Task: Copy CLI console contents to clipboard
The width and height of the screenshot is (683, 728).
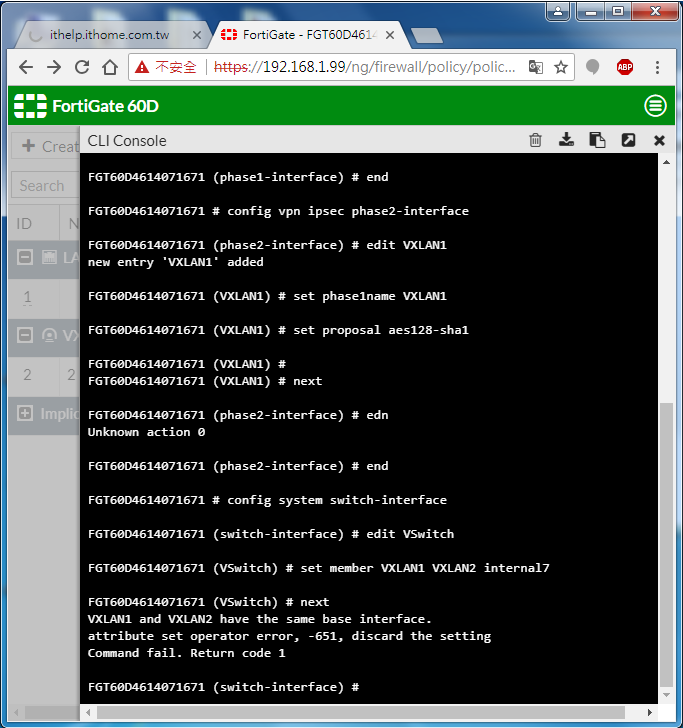Action: point(597,140)
